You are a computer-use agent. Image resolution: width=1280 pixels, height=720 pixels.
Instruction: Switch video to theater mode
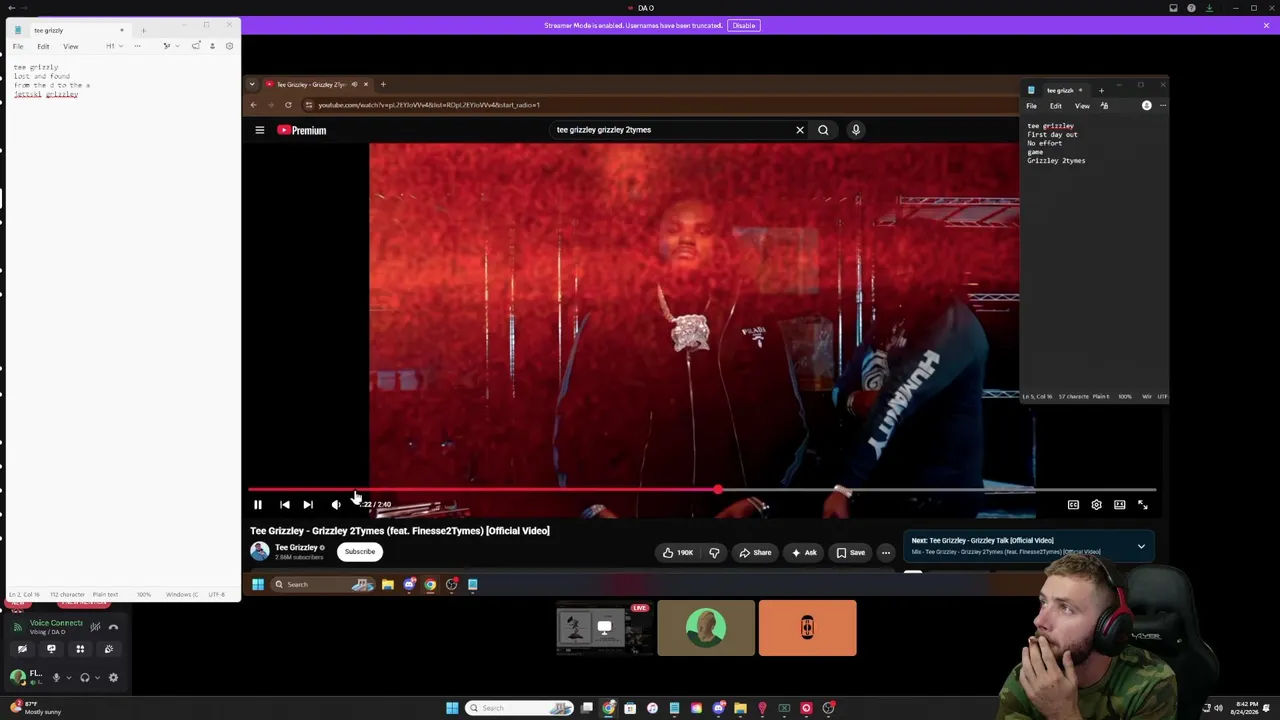click(x=1120, y=505)
